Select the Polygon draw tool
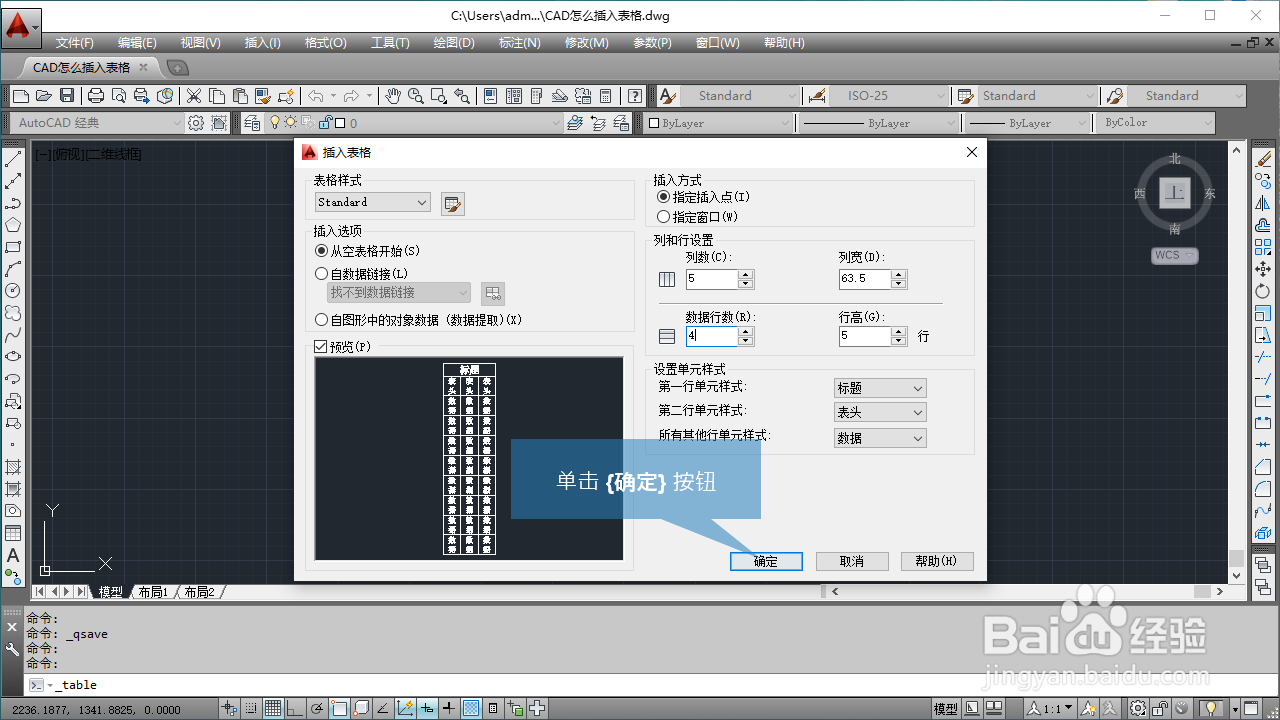This screenshot has height=720, width=1280. pos(13,225)
